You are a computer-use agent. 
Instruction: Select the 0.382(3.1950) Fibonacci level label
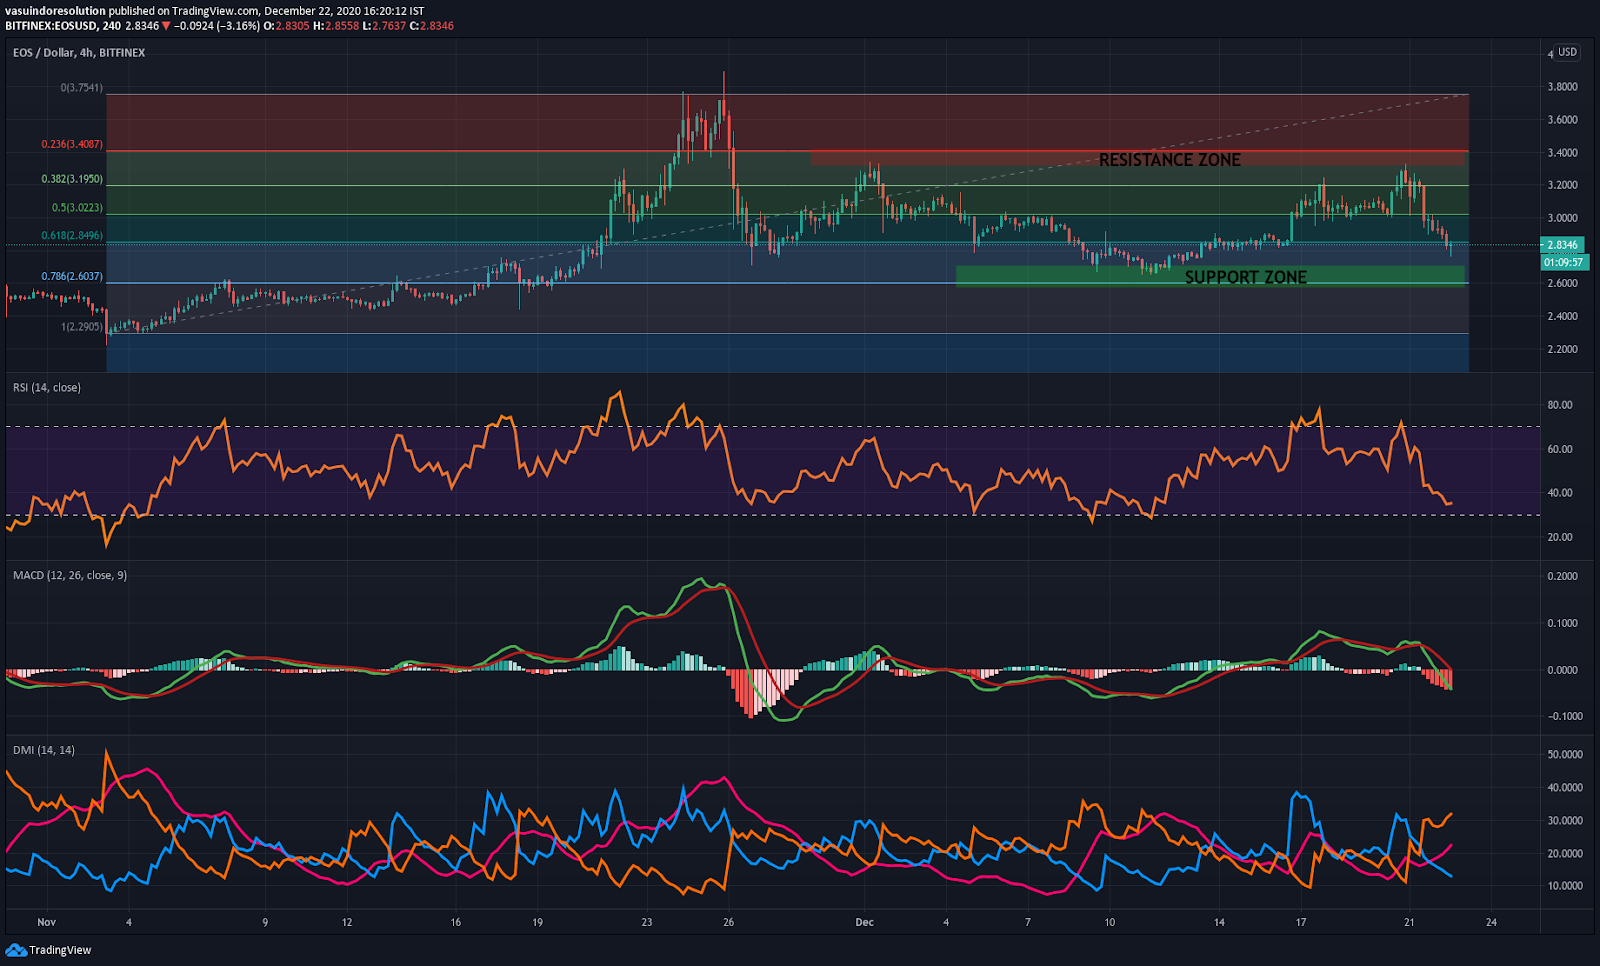tap(72, 179)
